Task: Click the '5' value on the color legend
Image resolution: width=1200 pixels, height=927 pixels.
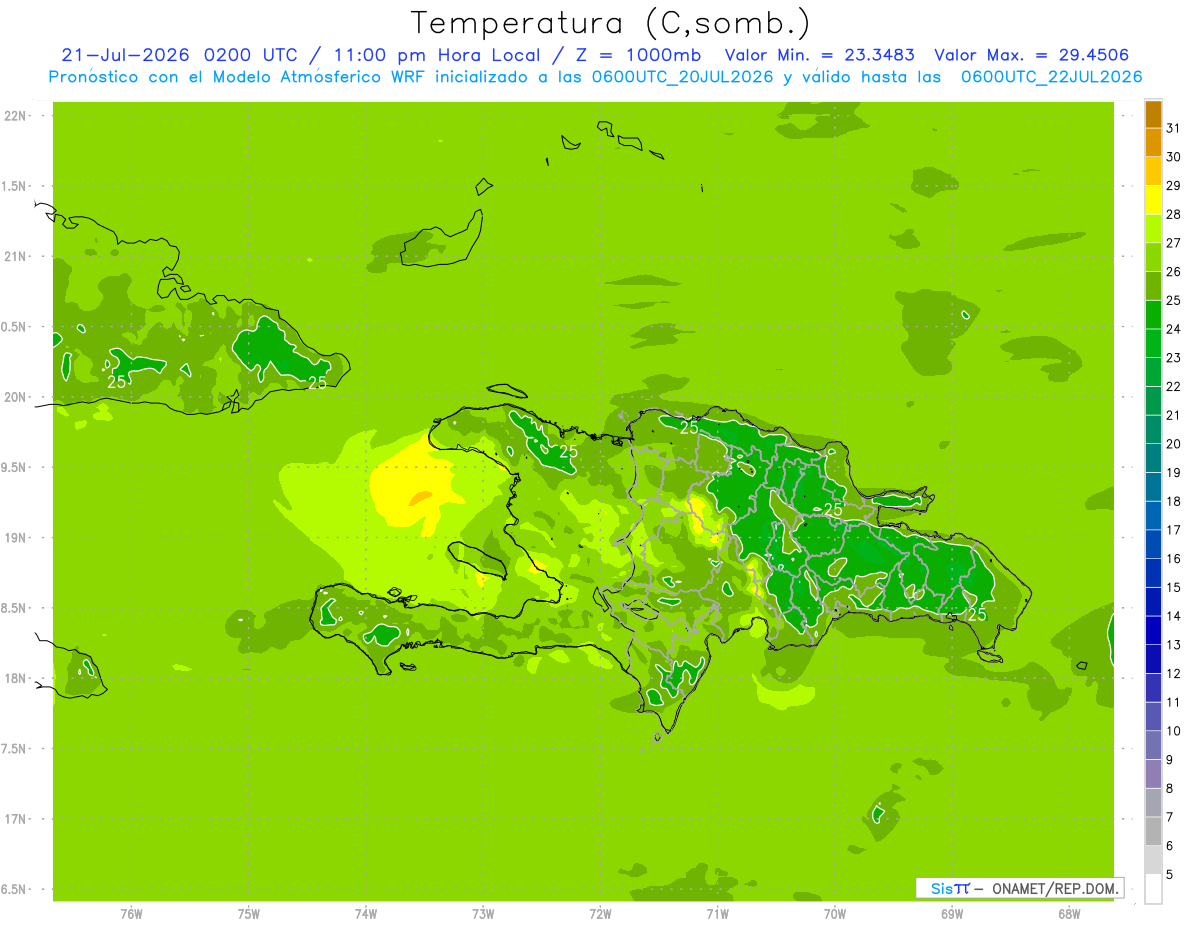Action: coord(1170,875)
